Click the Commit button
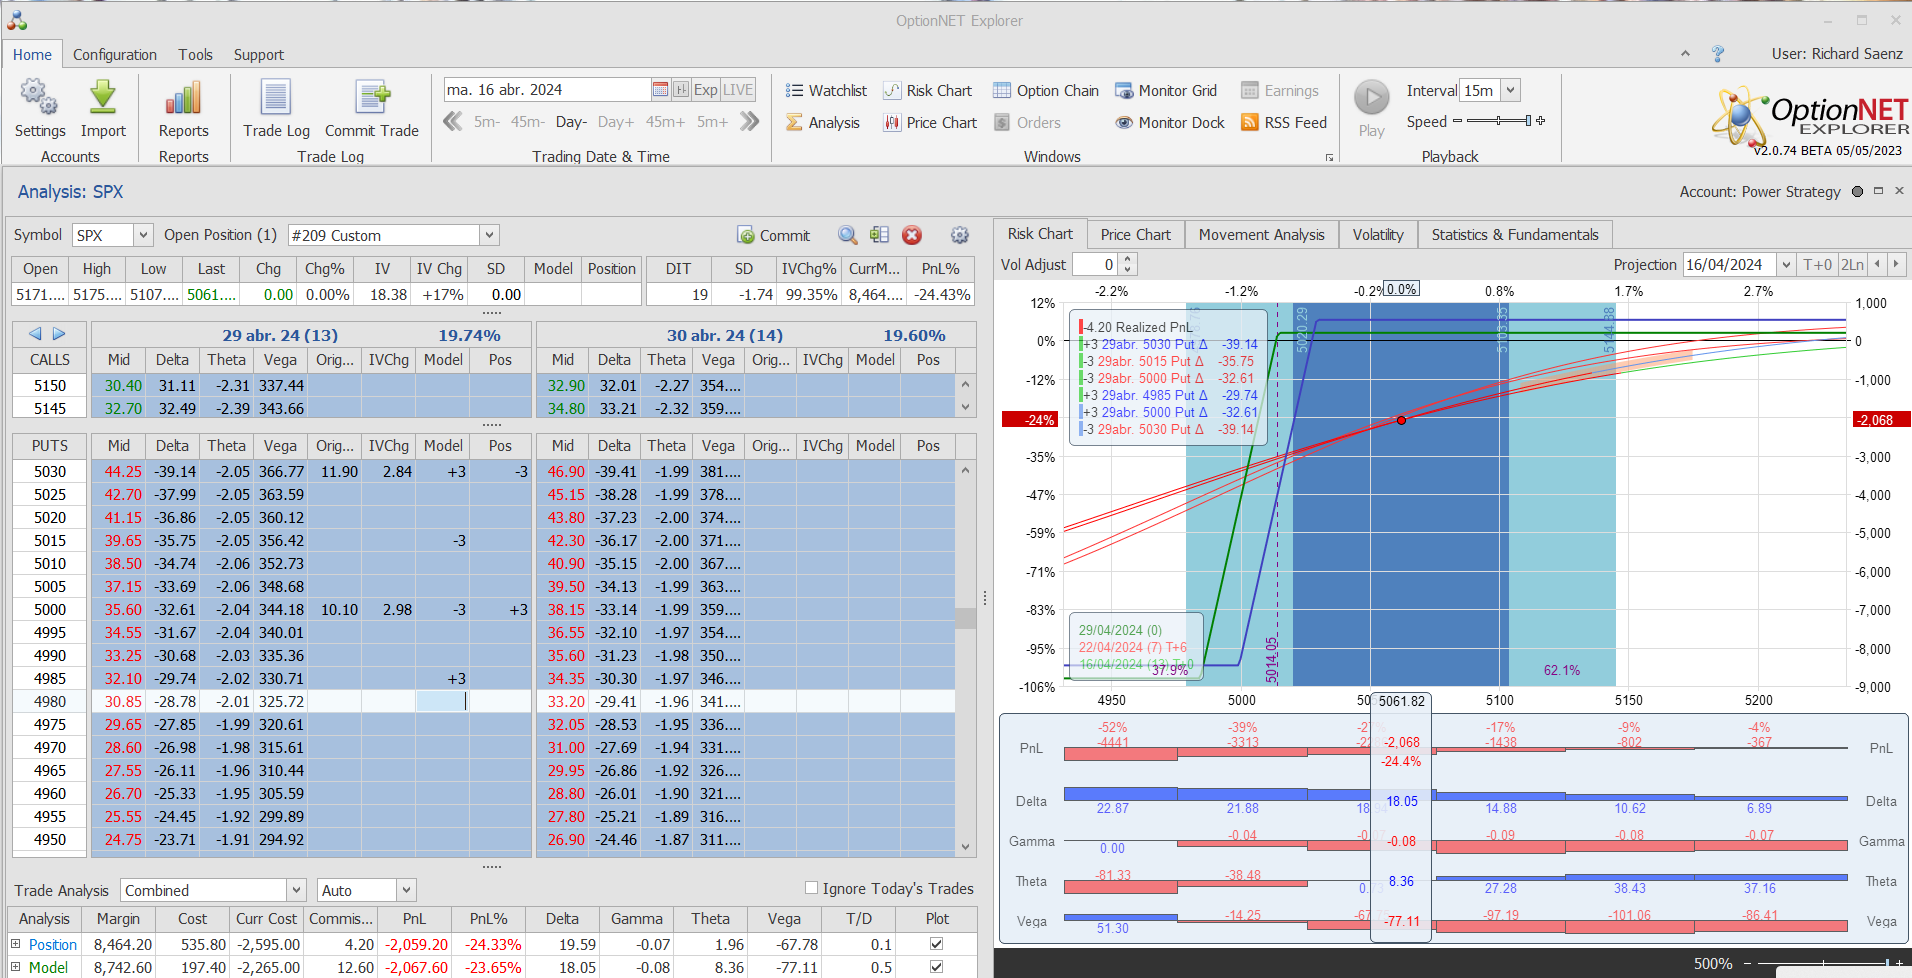 tap(774, 236)
